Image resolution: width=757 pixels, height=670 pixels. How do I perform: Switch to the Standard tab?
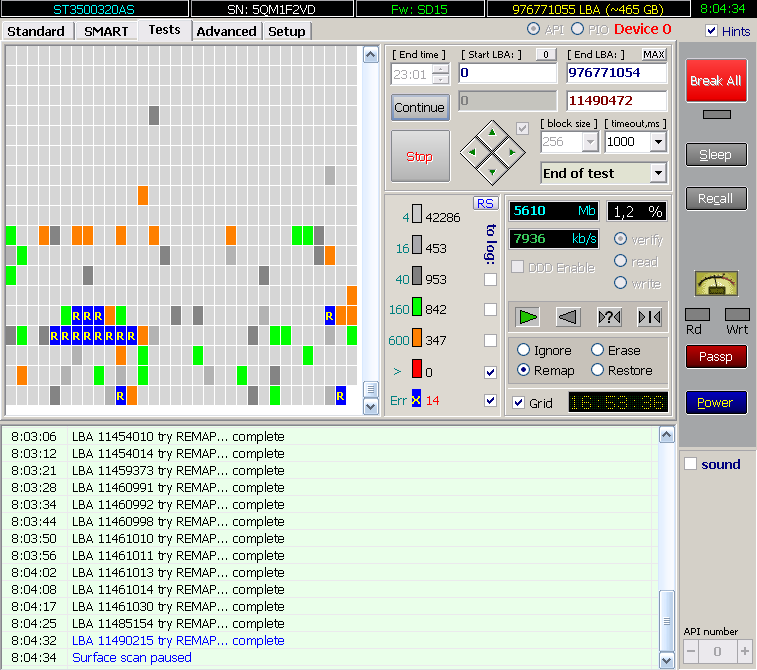36,31
